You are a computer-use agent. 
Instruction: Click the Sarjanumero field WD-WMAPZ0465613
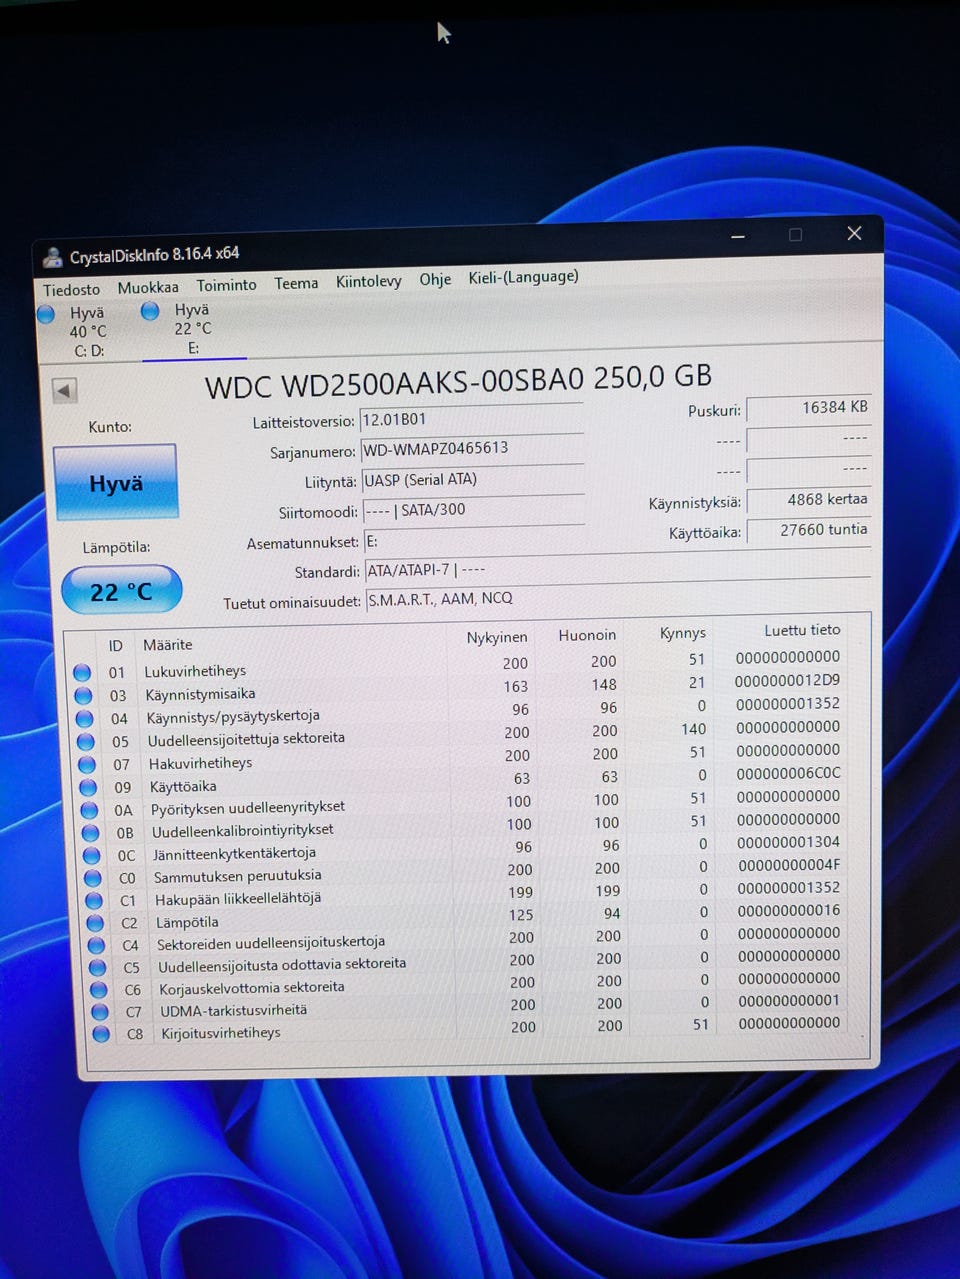pyautogui.click(x=472, y=449)
